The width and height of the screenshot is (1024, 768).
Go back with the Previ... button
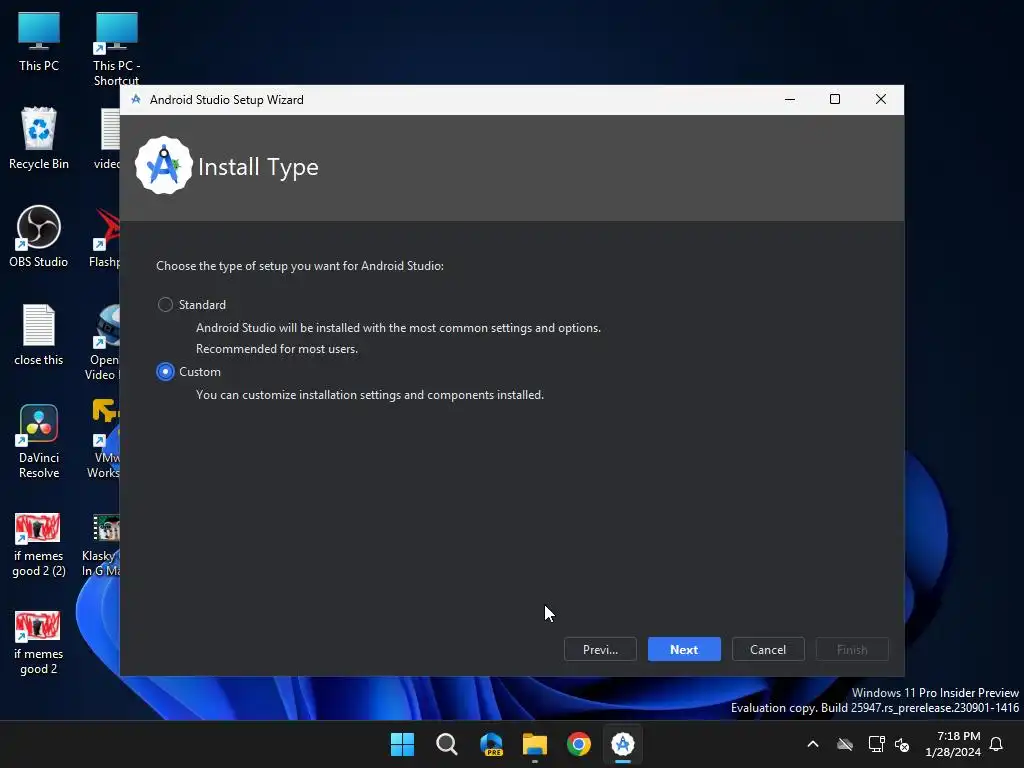click(x=600, y=649)
